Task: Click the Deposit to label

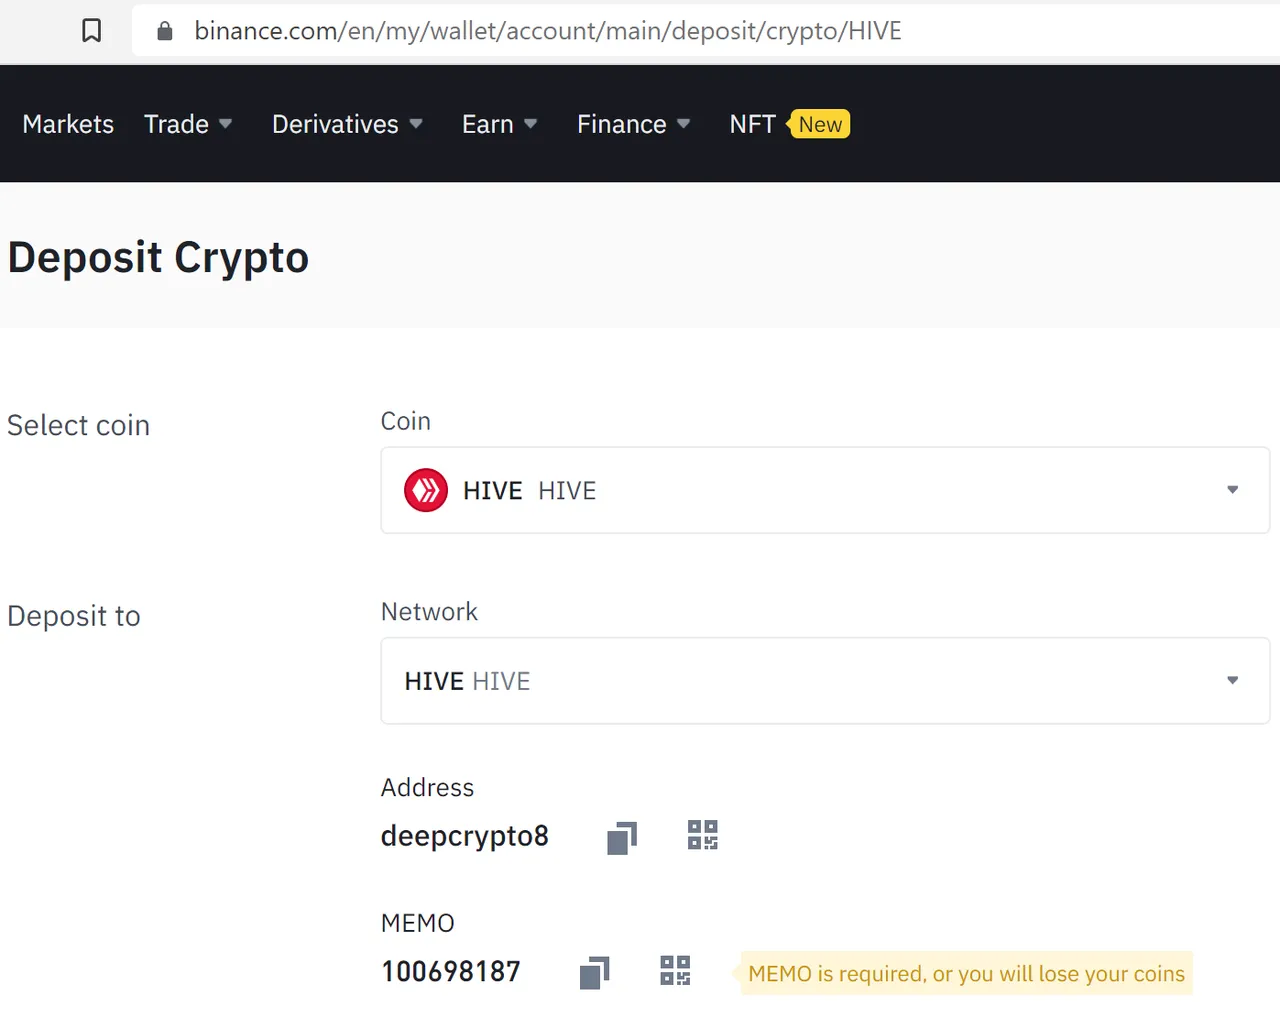Action: pyautogui.click(x=74, y=616)
